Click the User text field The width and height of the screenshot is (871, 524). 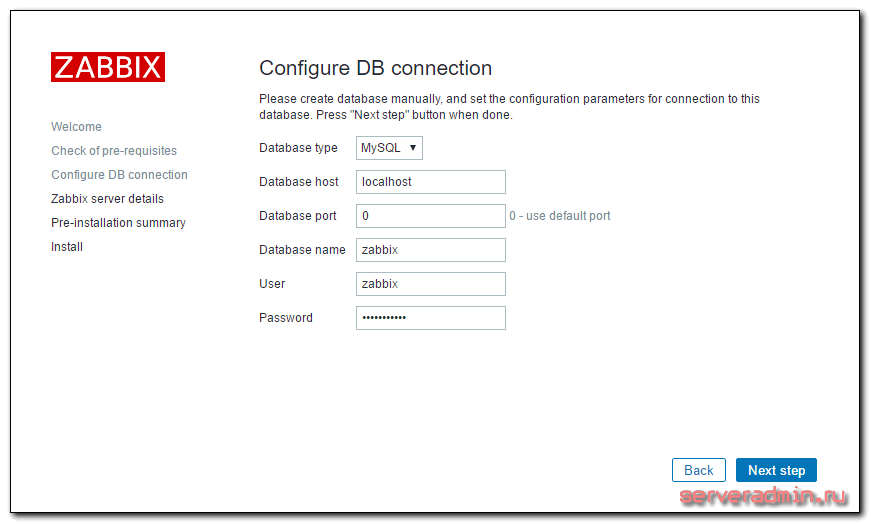pos(430,284)
